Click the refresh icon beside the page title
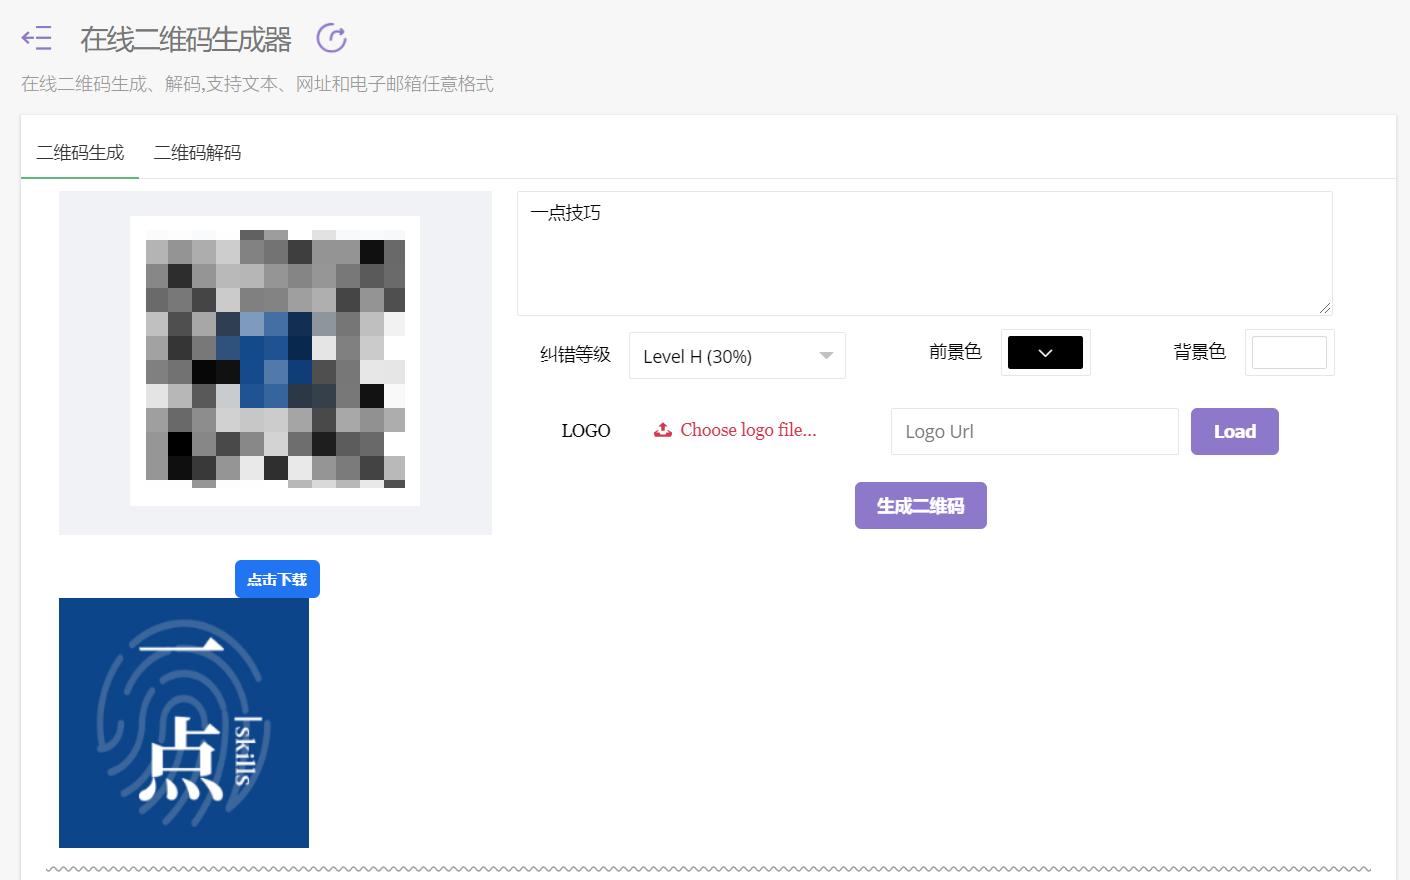1410x880 pixels. pyautogui.click(x=330, y=37)
